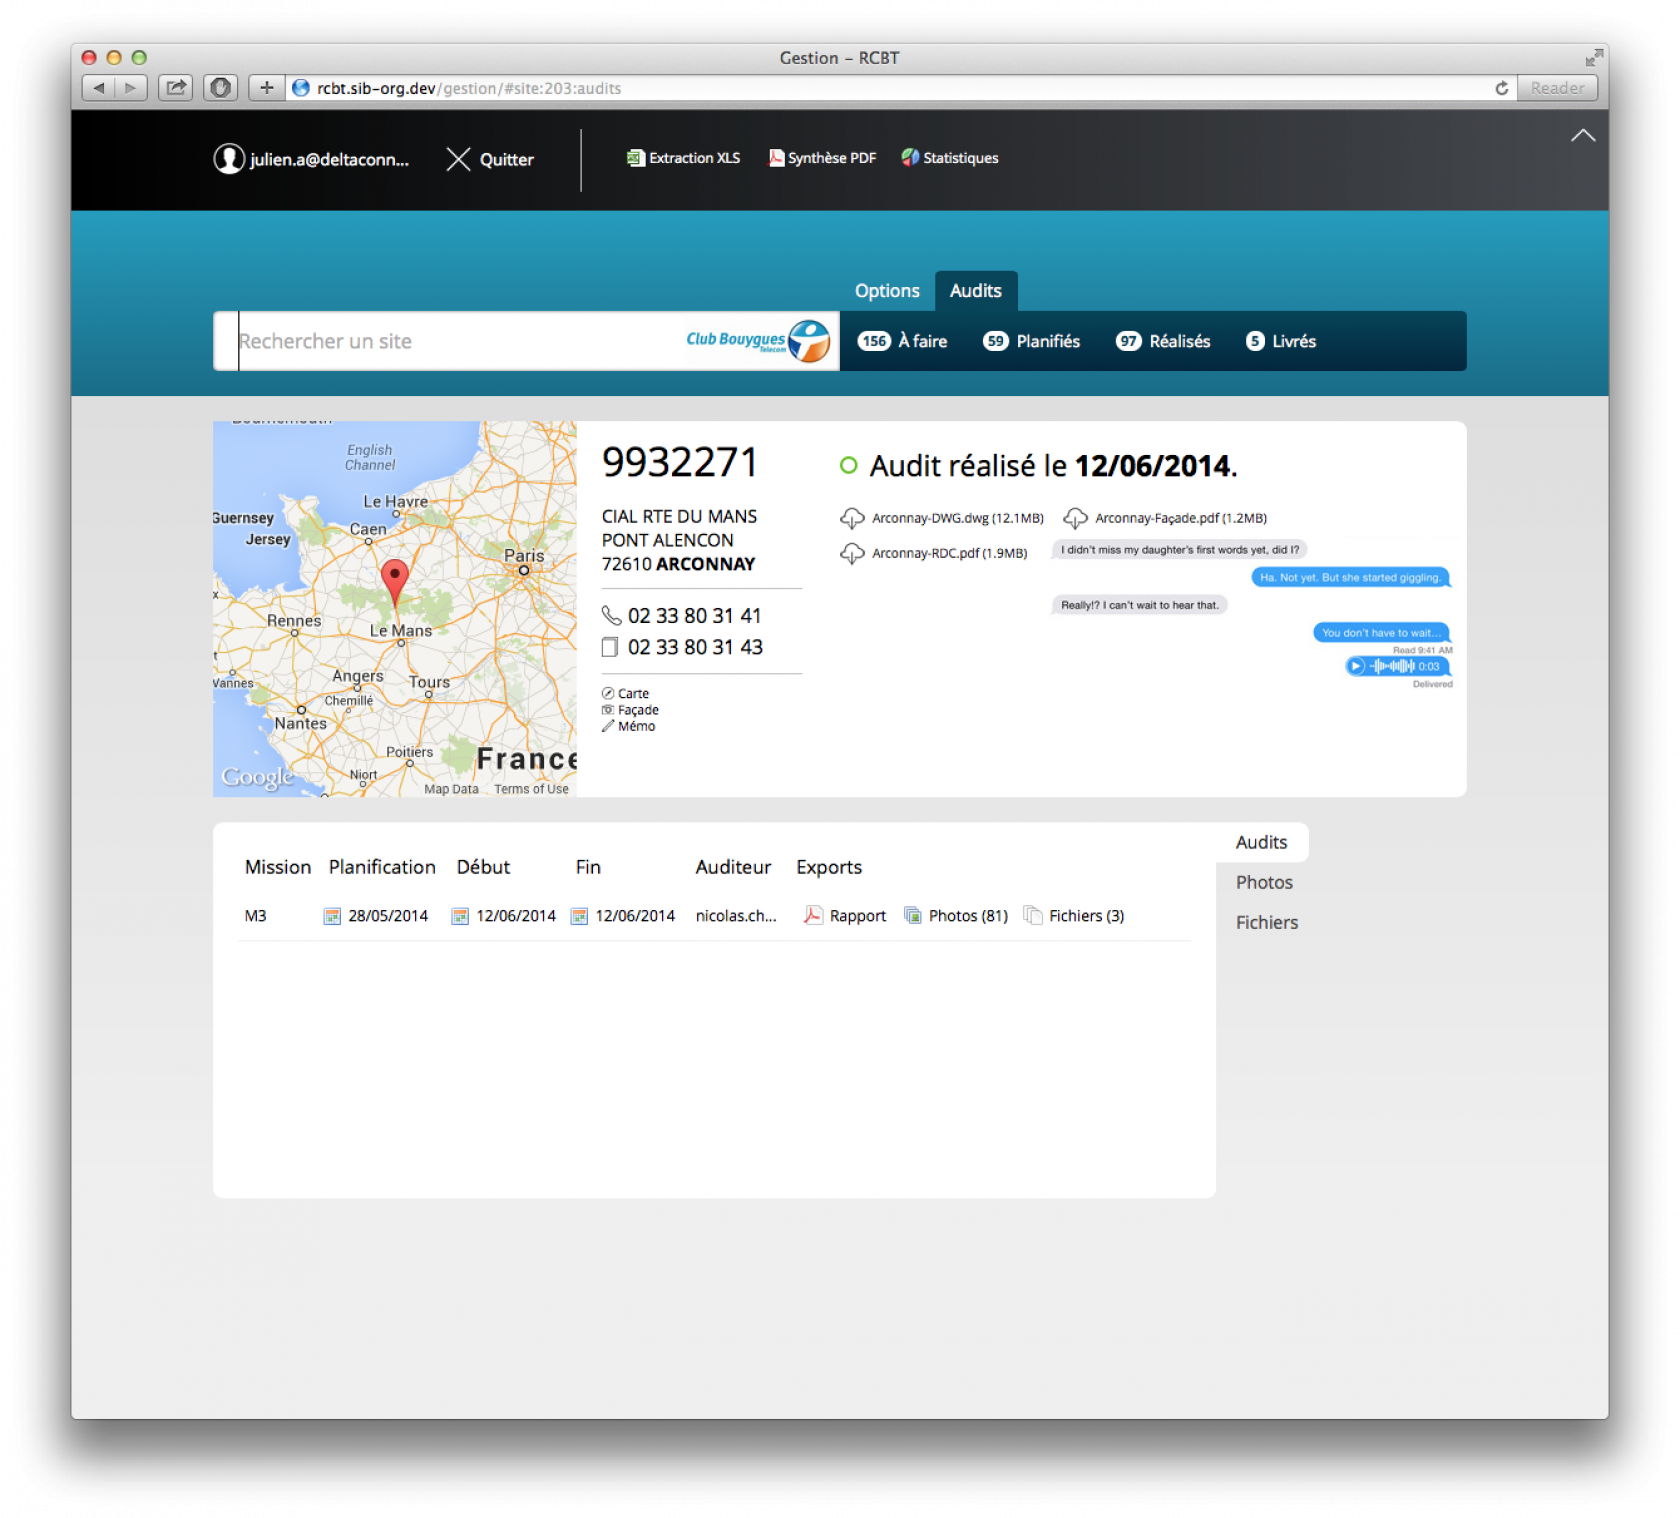Open the Mémo editor

click(x=628, y=726)
